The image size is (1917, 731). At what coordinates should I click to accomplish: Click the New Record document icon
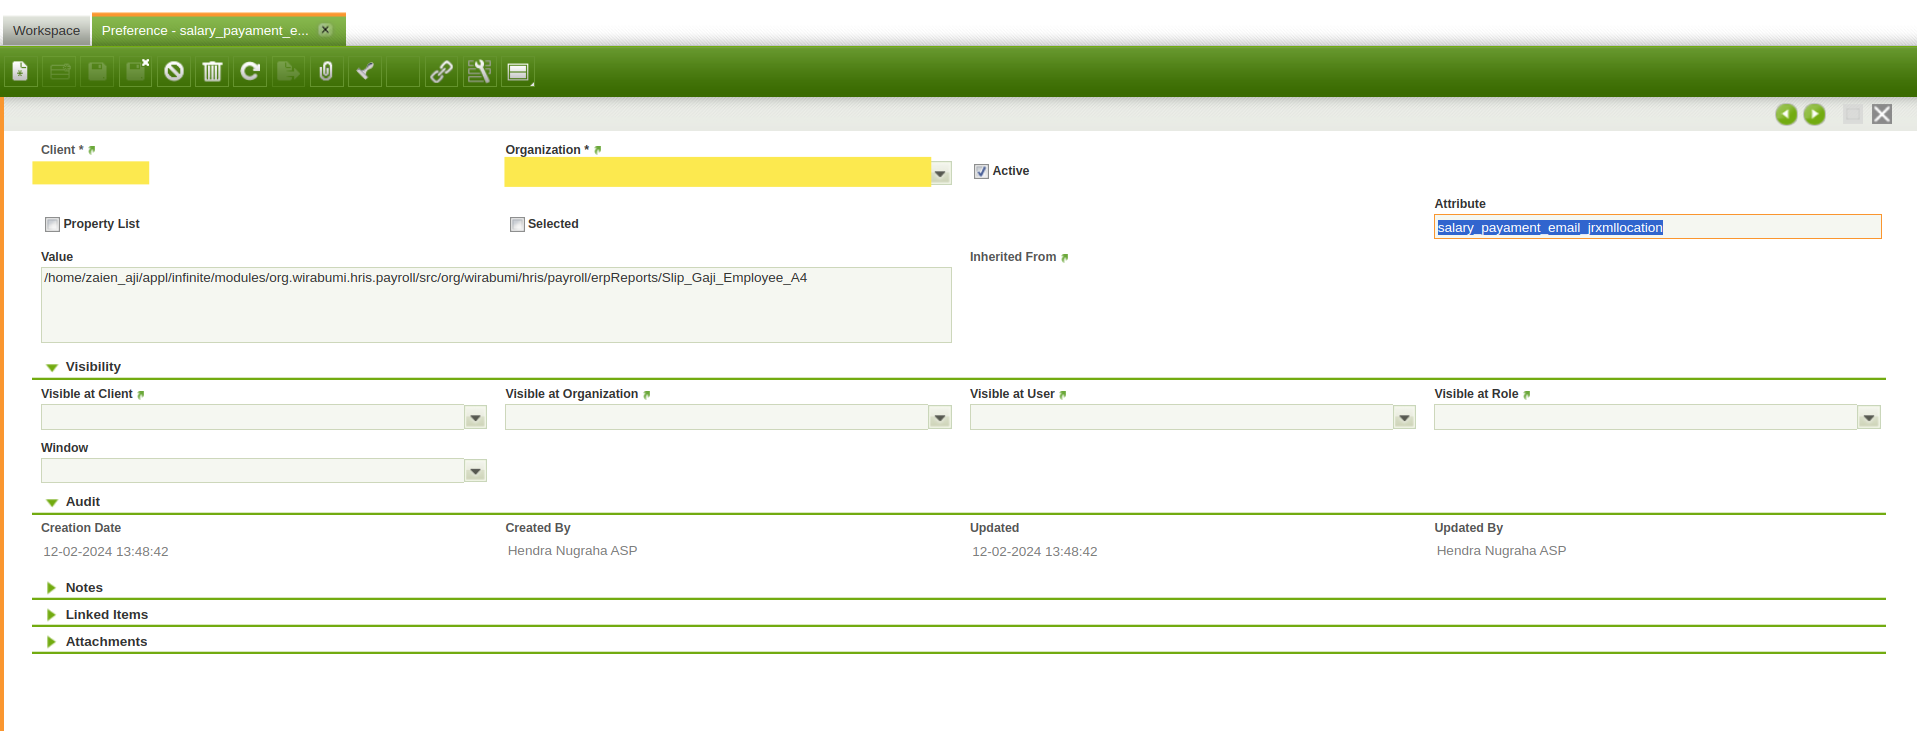[x=20, y=72]
